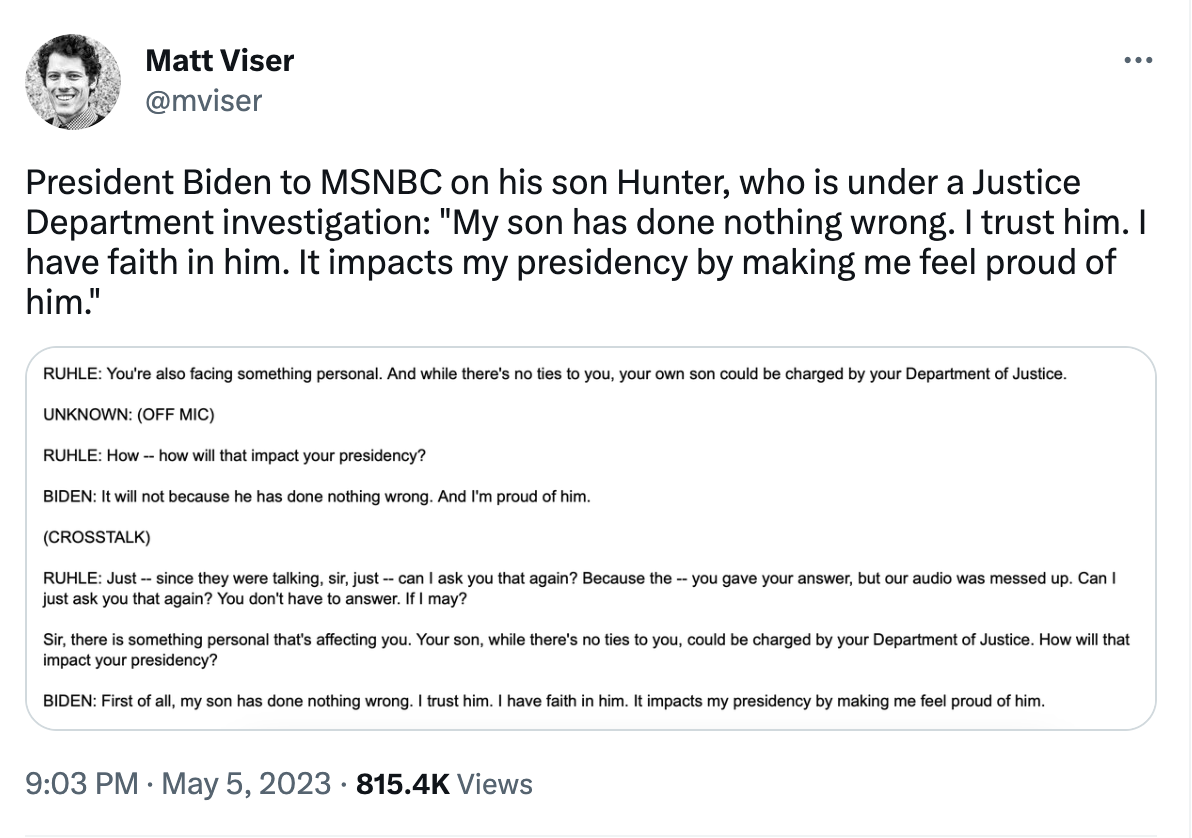Click the "(CROSSTALK)" transcript line
1192x838 pixels.
(96, 536)
